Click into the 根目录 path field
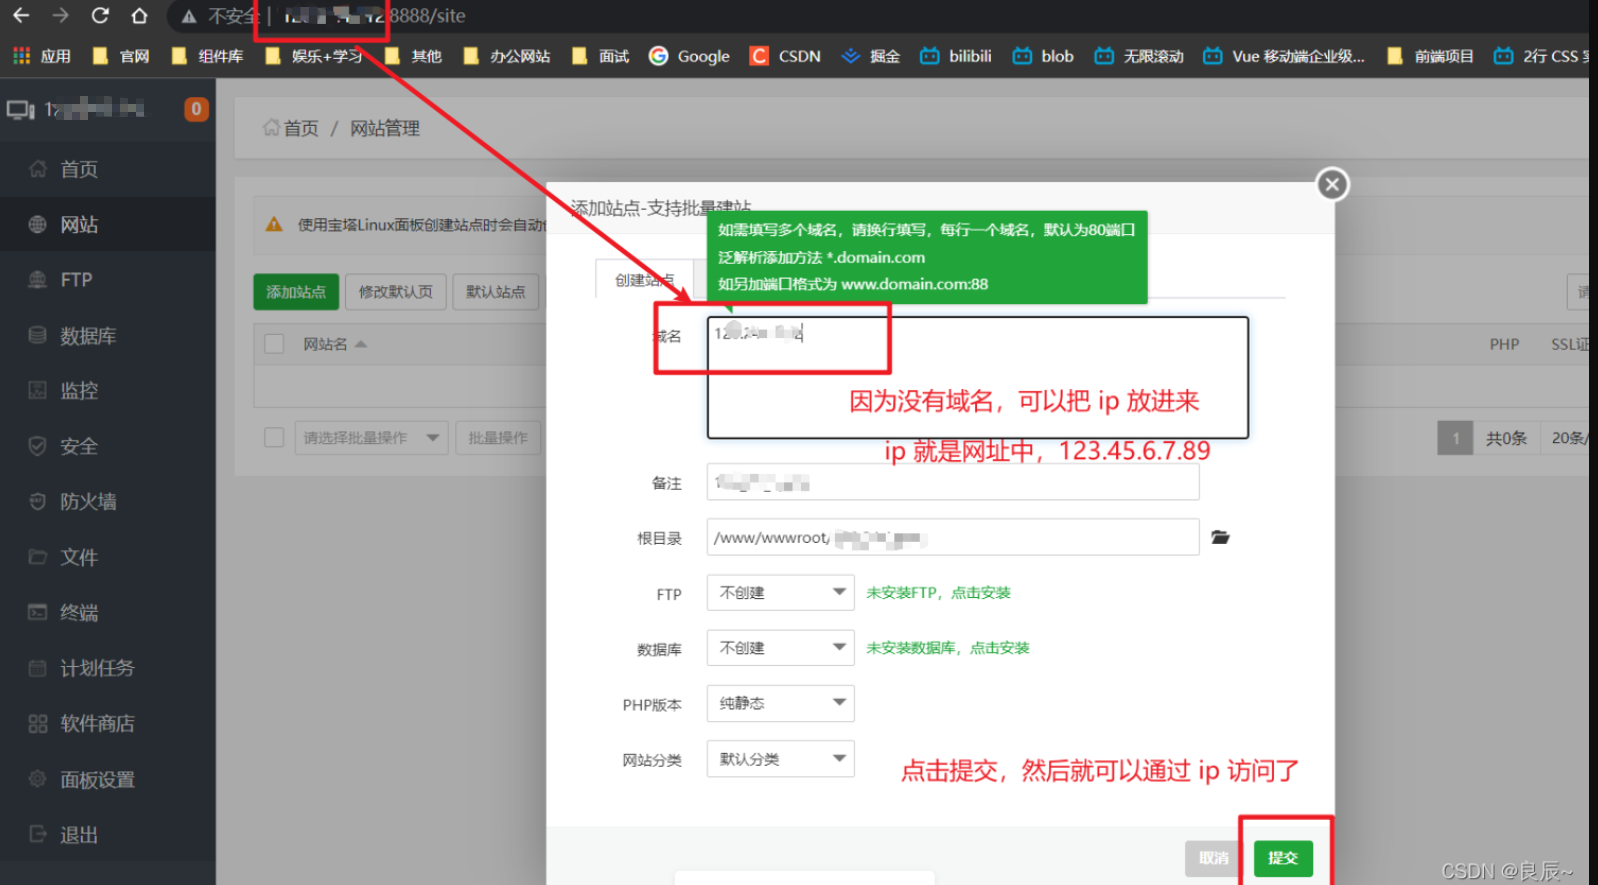 [x=952, y=537]
